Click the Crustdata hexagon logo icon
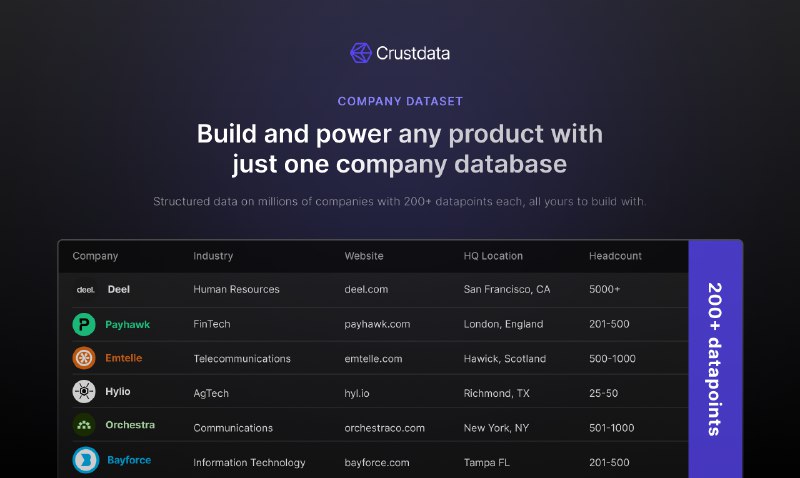The width and height of the screenshot is (800, 478). (x=360, y=53)
